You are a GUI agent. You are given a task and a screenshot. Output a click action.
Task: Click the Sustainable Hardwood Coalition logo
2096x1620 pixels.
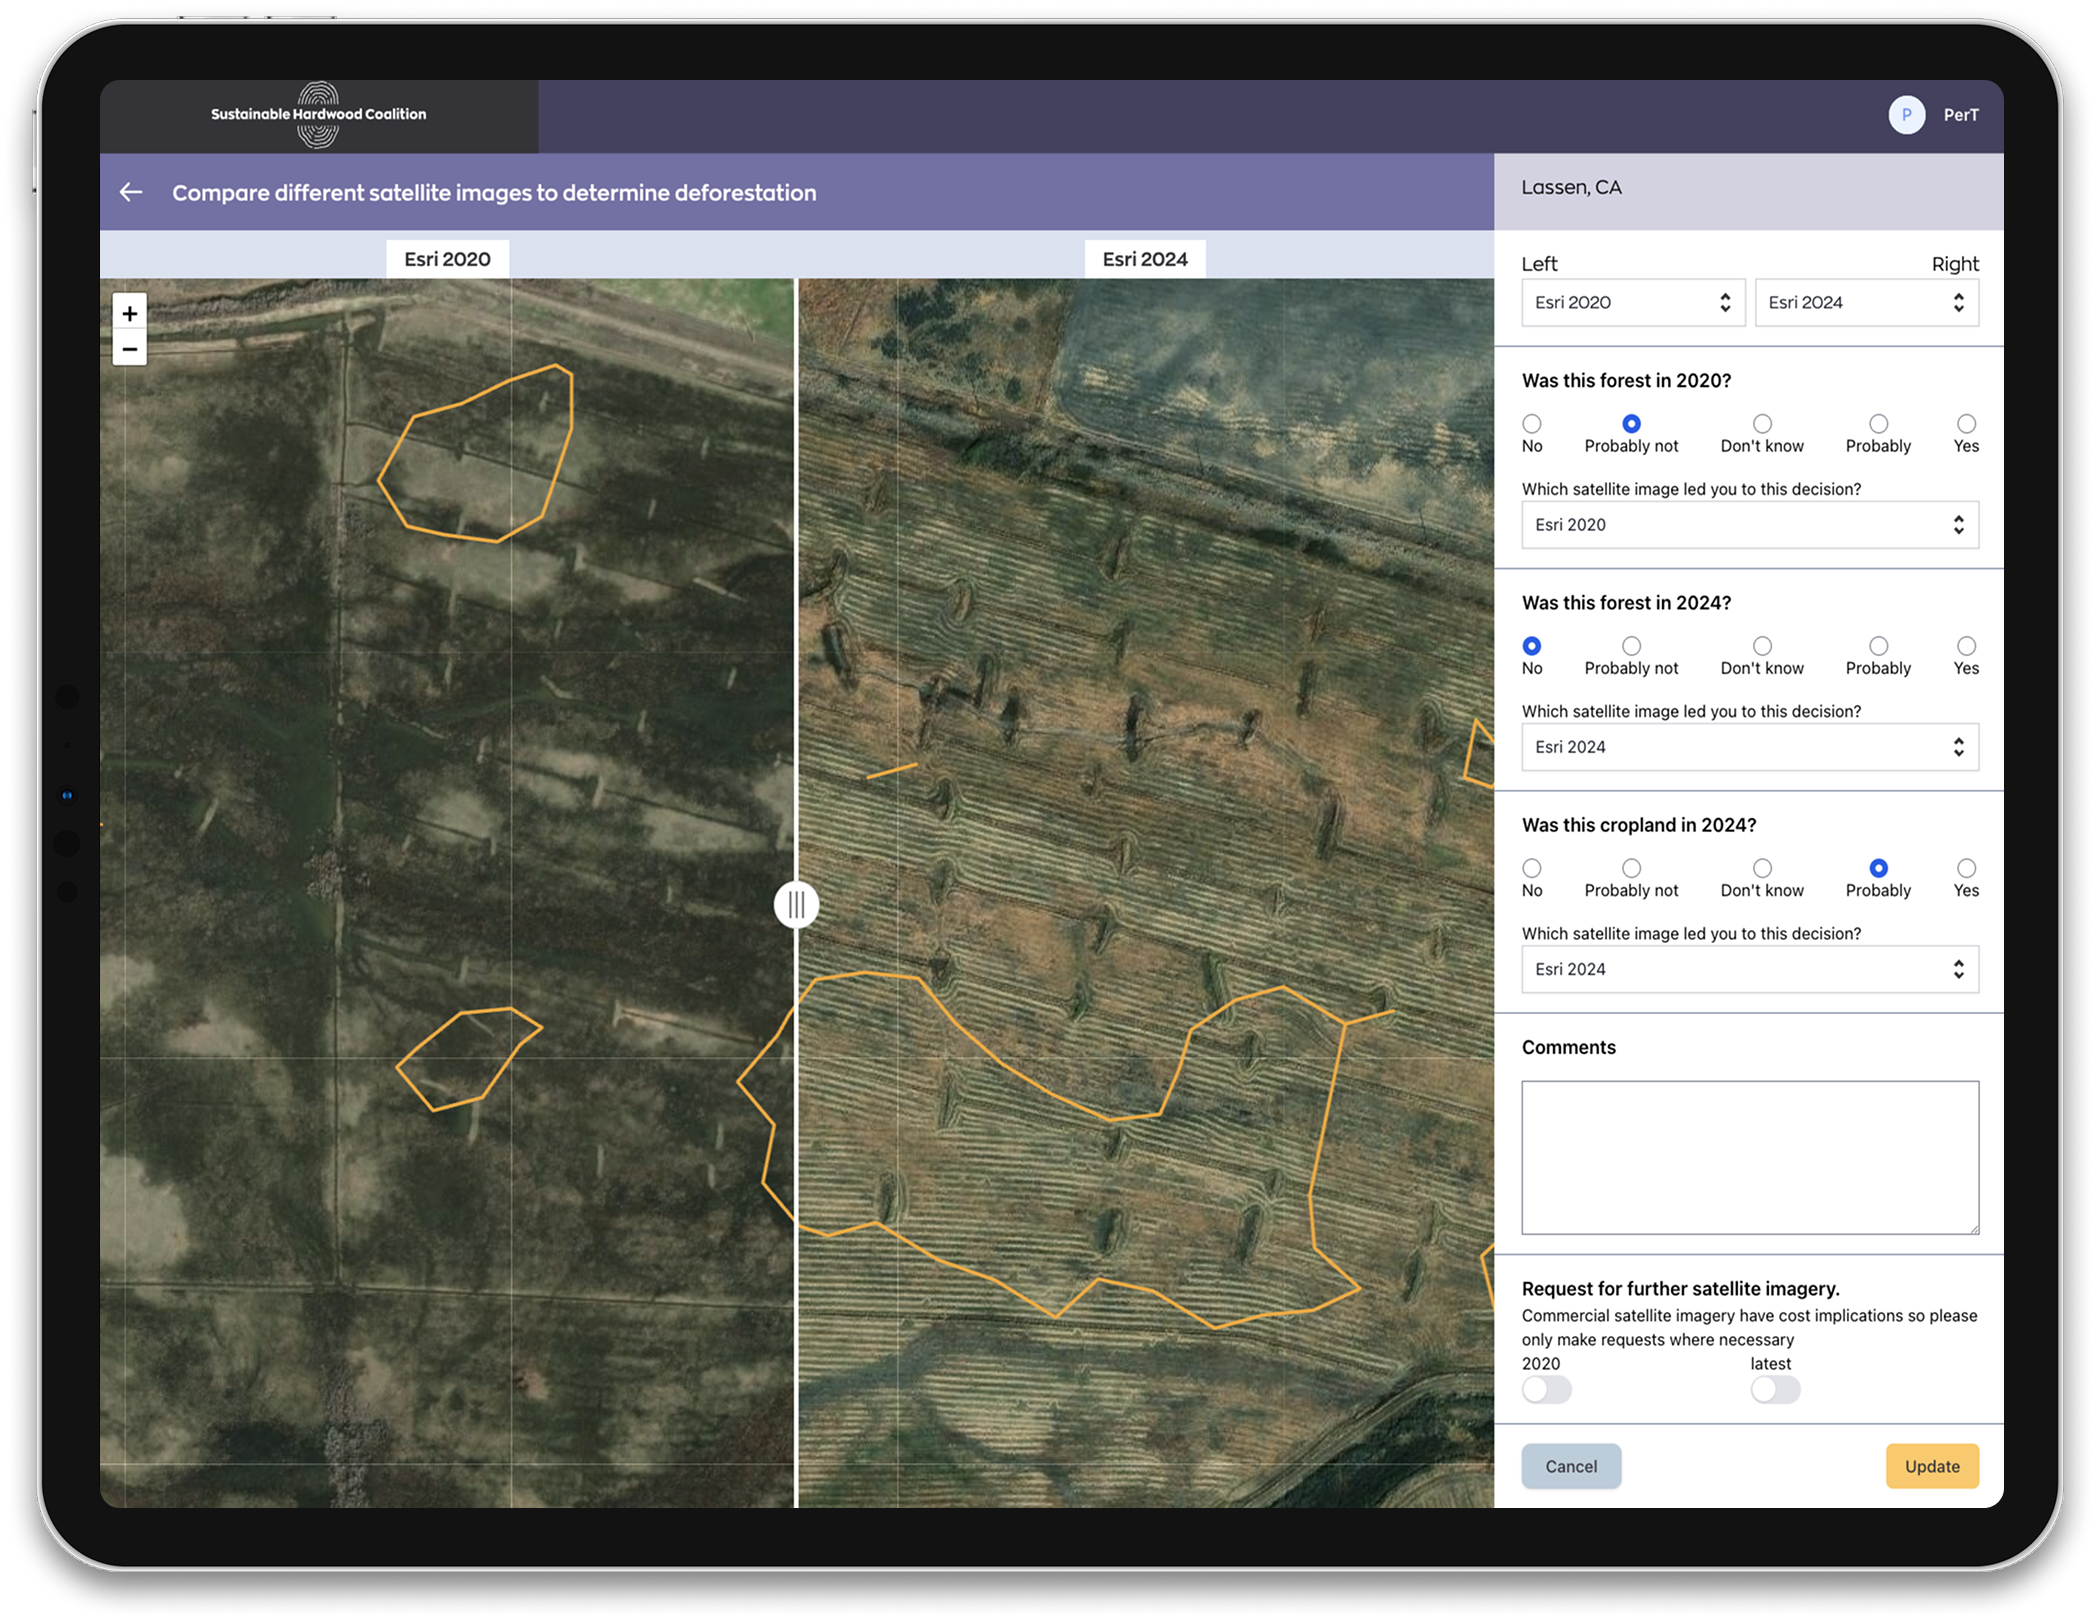pyautogui.click(x=318, y=115)
